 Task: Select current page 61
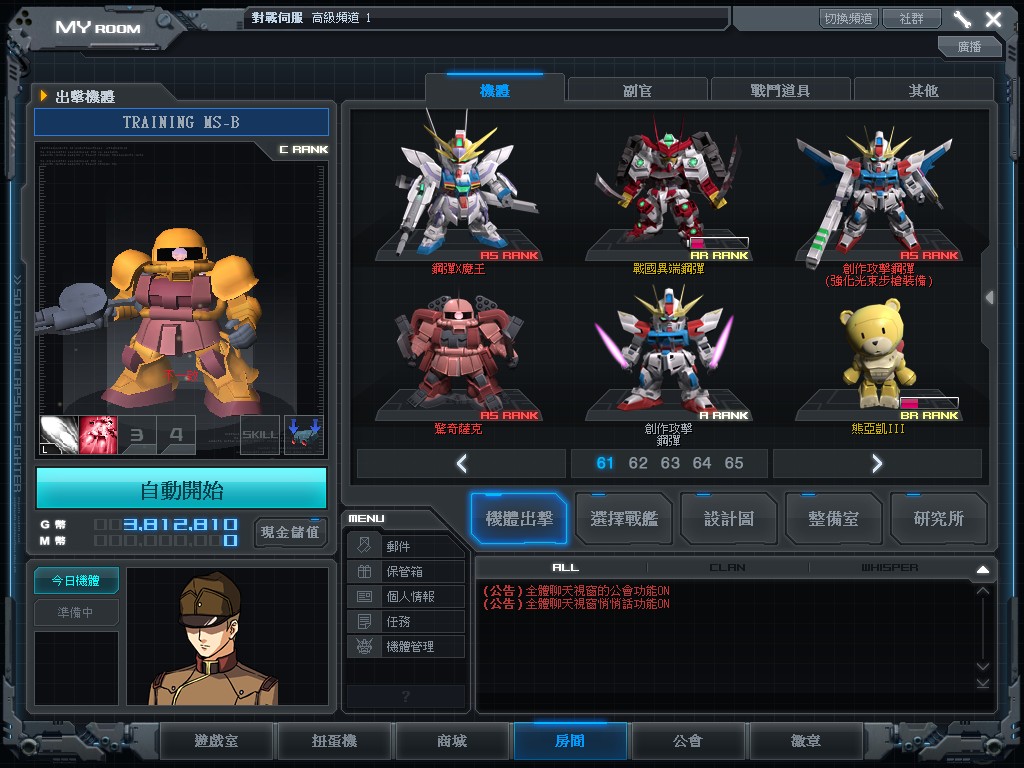[605, 463]
